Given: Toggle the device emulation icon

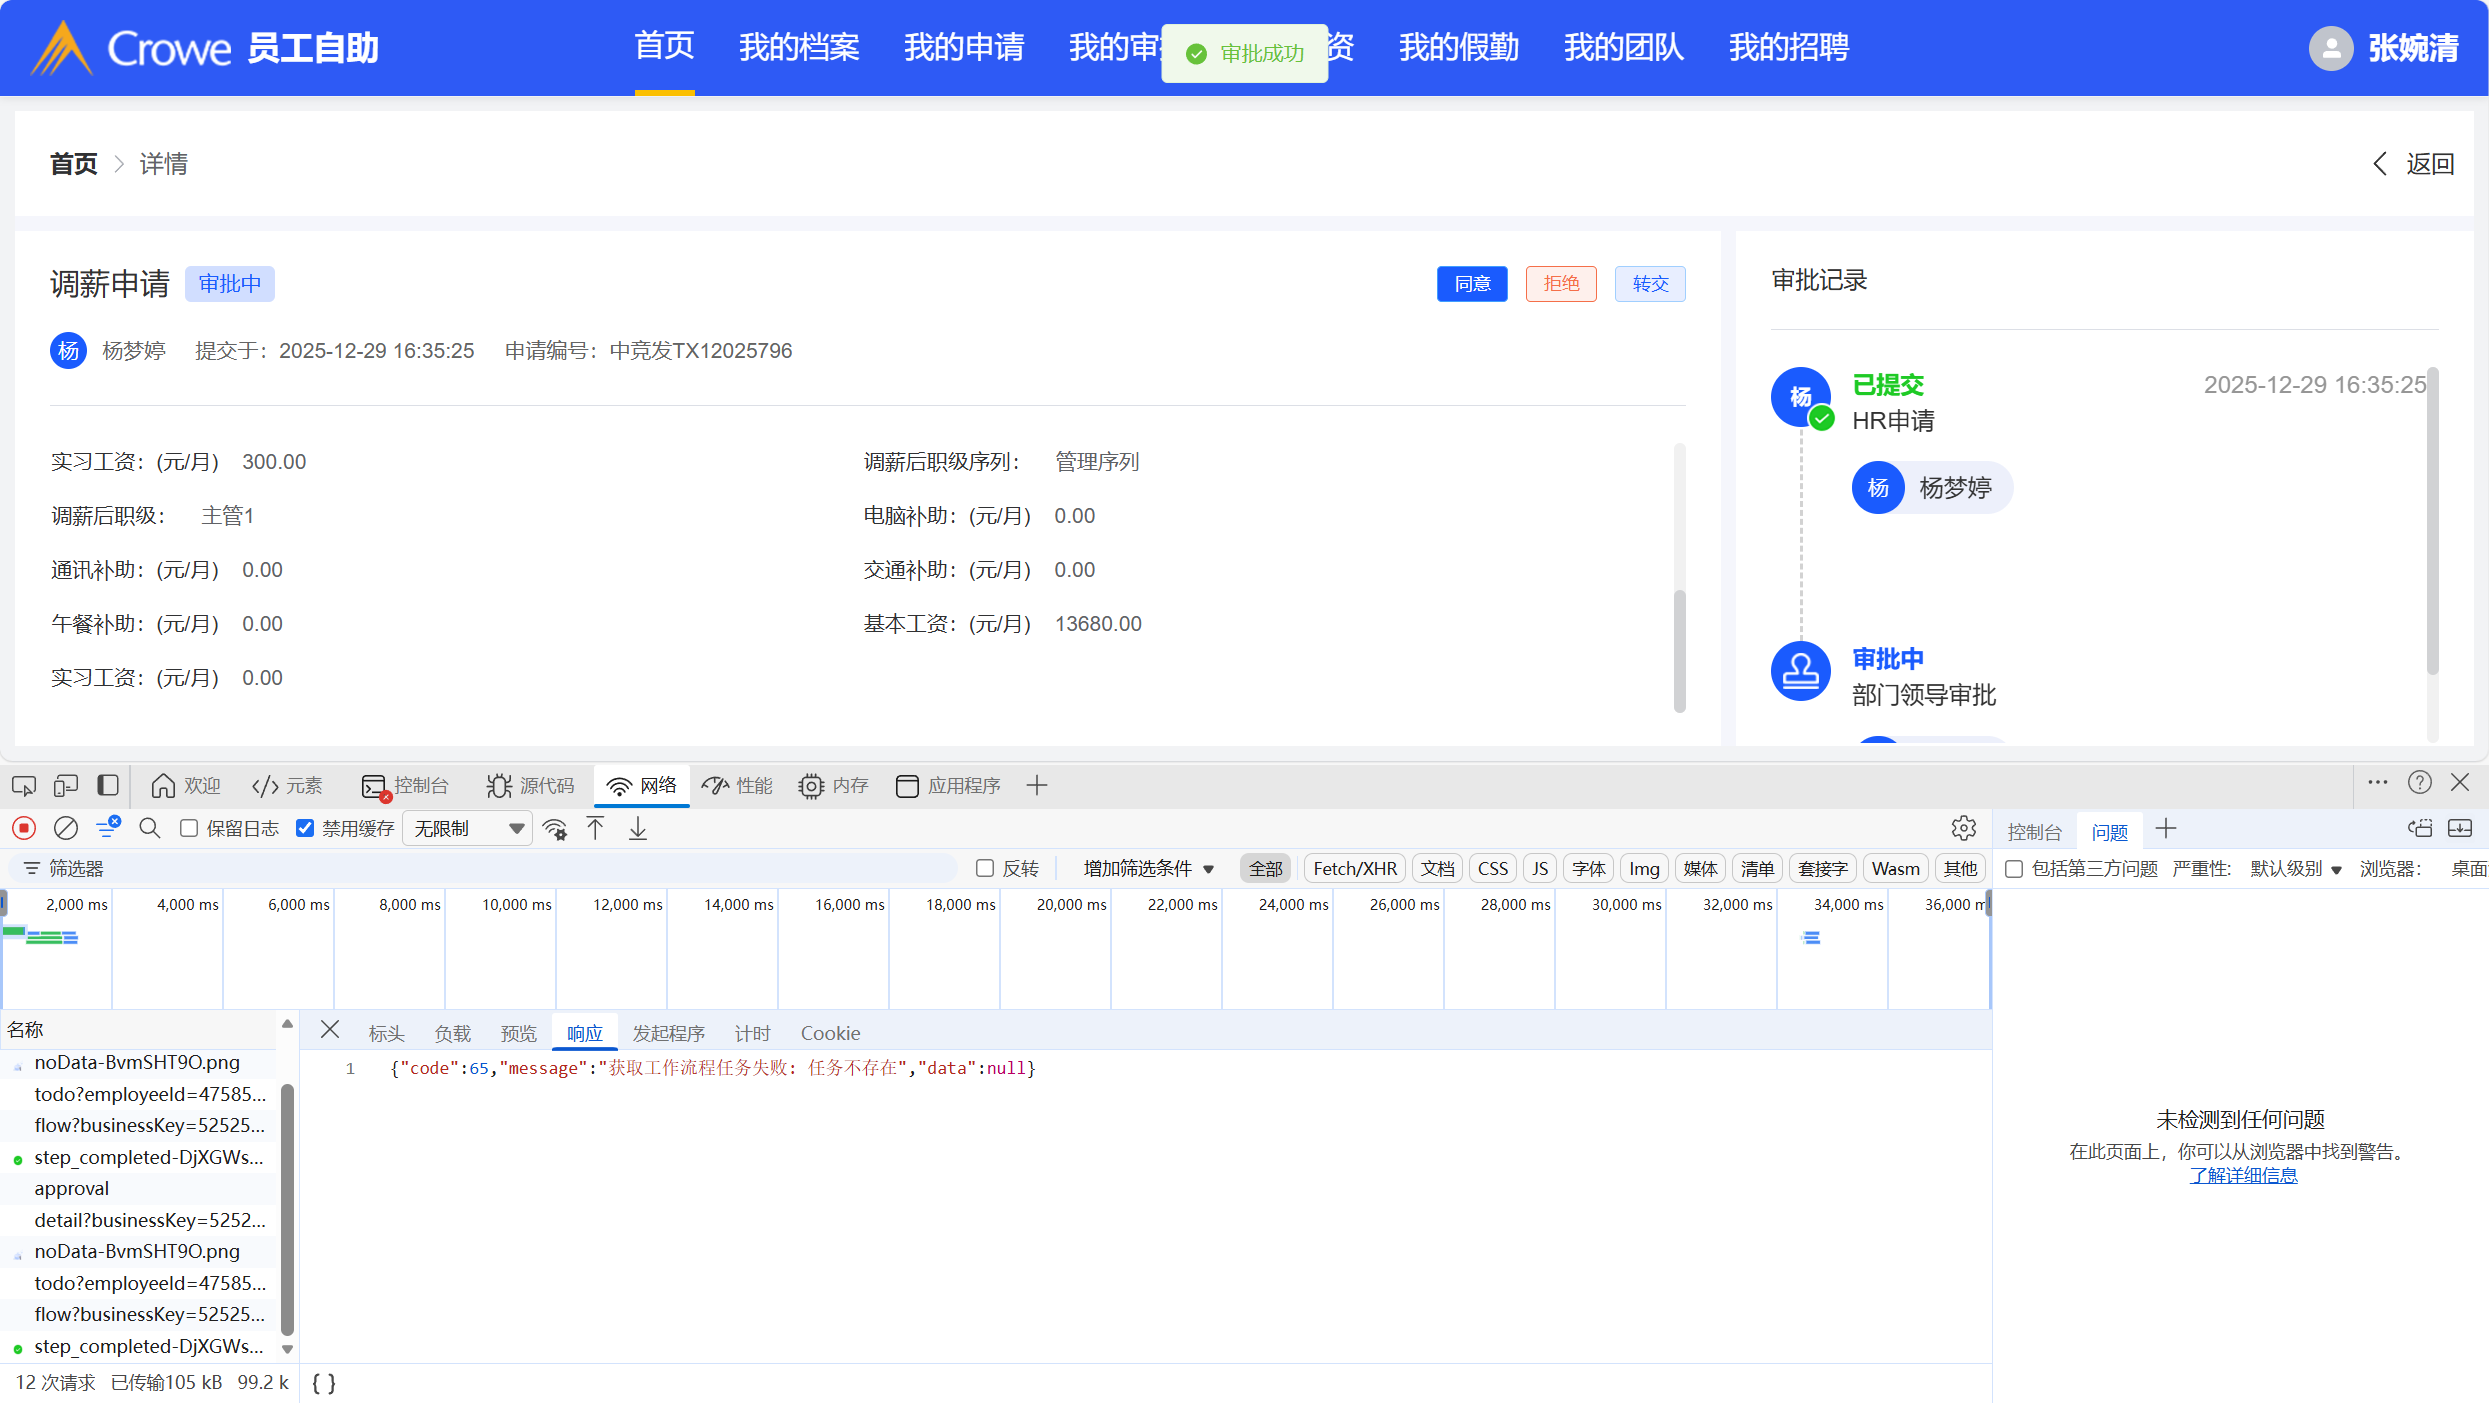Looking at the screenshot, I should pos(66,786).
